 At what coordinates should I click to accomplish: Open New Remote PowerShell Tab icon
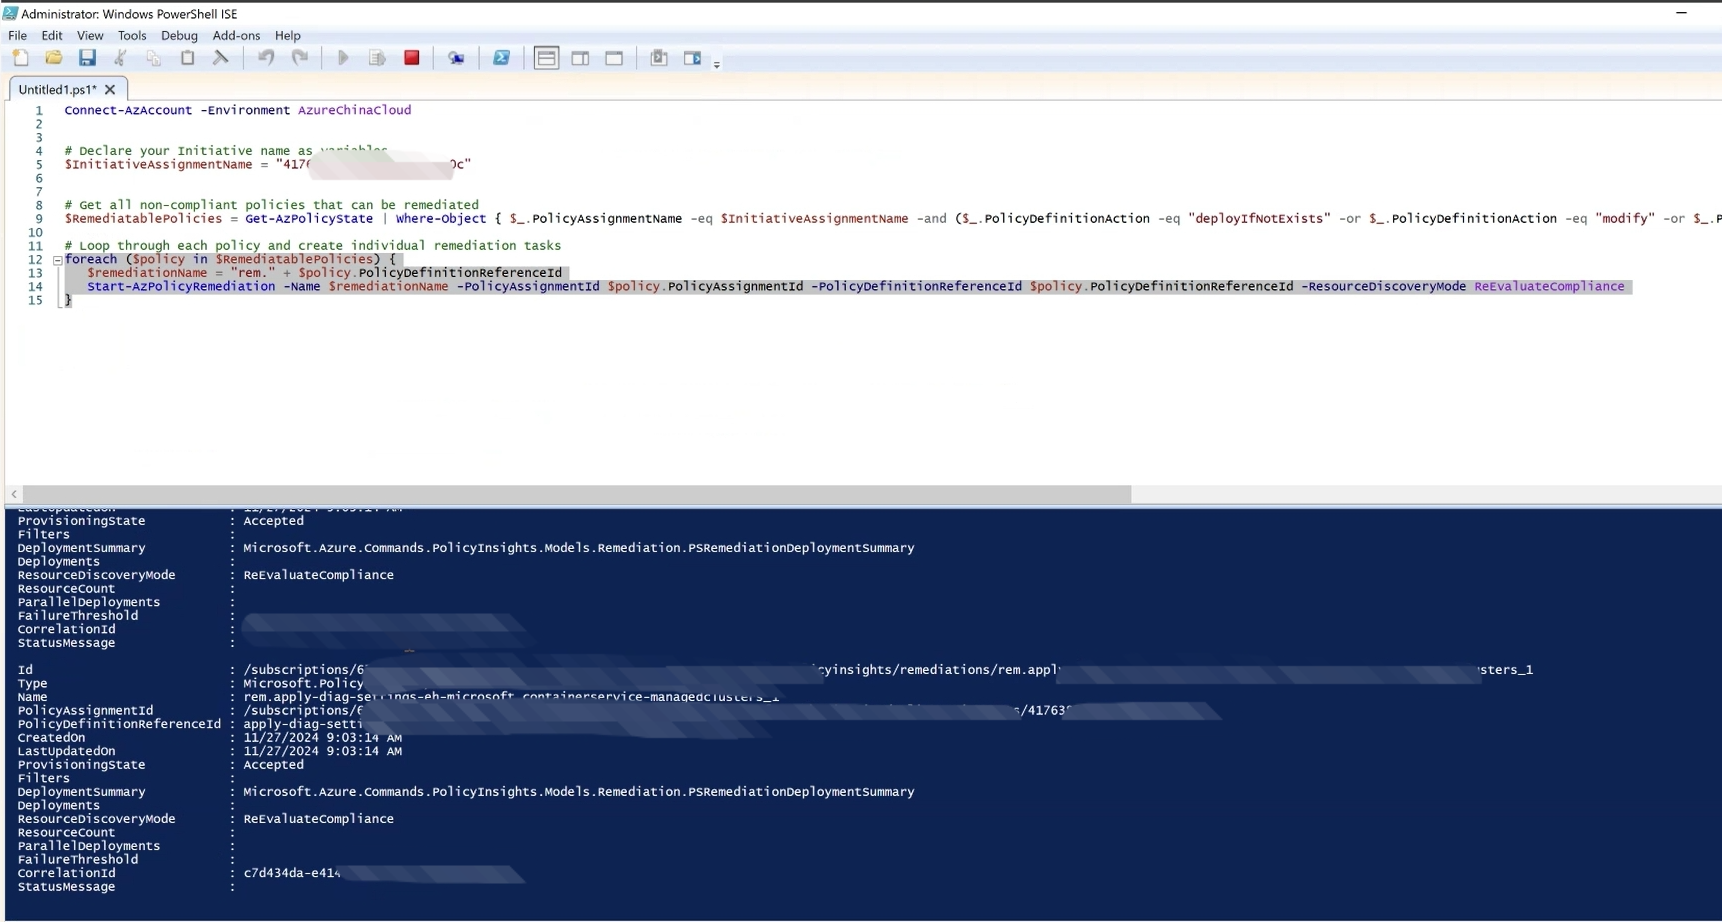(x=456, y=58)
